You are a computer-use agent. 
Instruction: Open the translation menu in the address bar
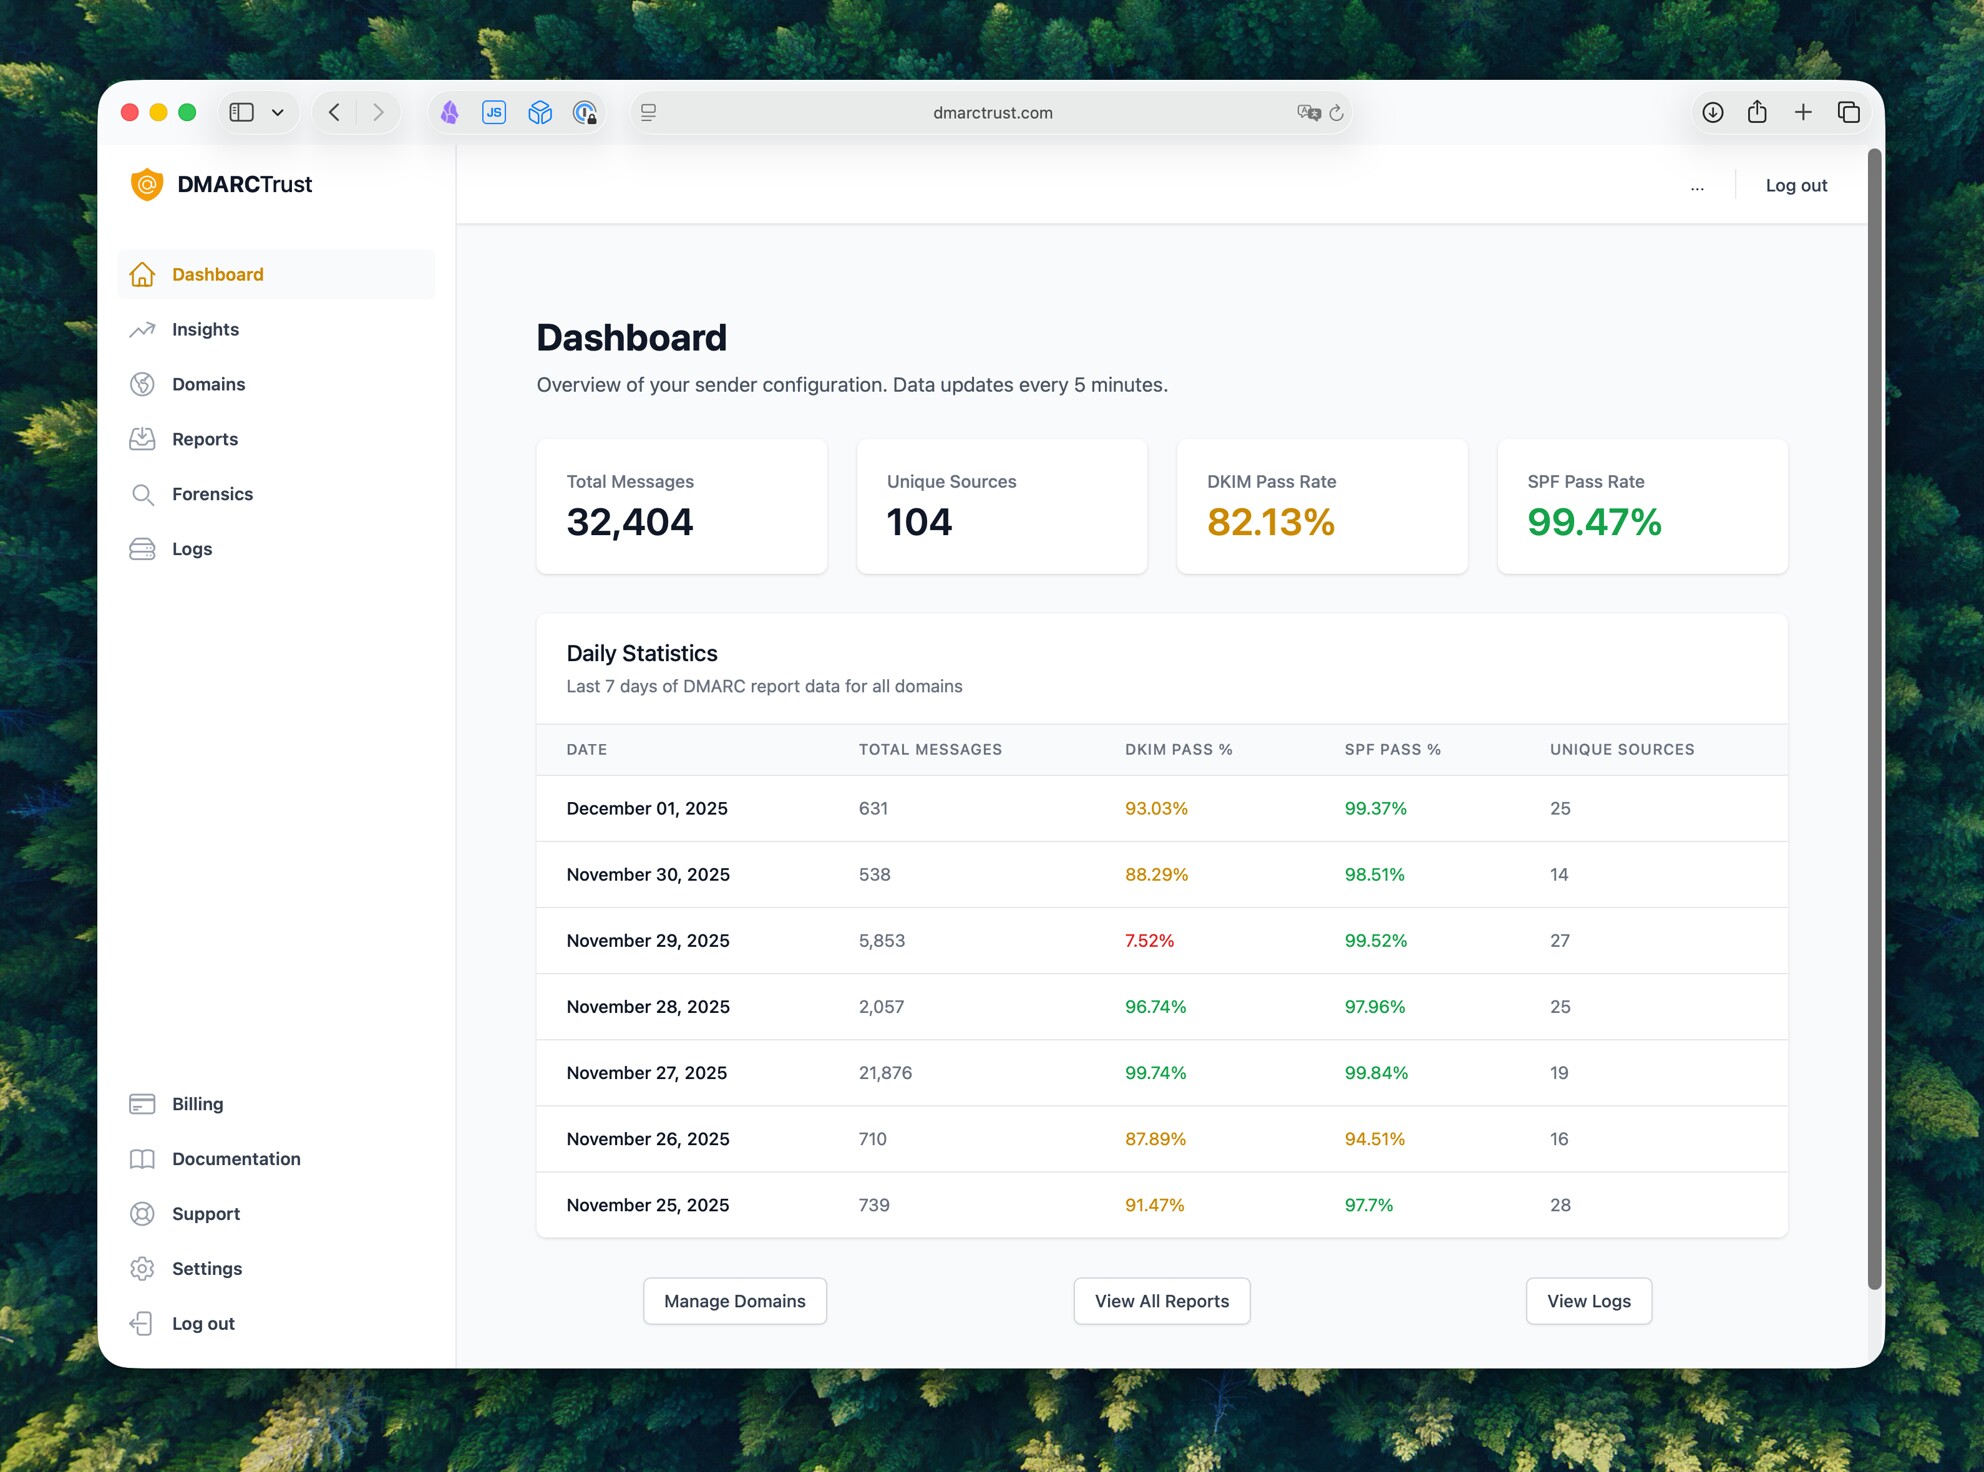pyautogui.click(x=1309, y=112)
